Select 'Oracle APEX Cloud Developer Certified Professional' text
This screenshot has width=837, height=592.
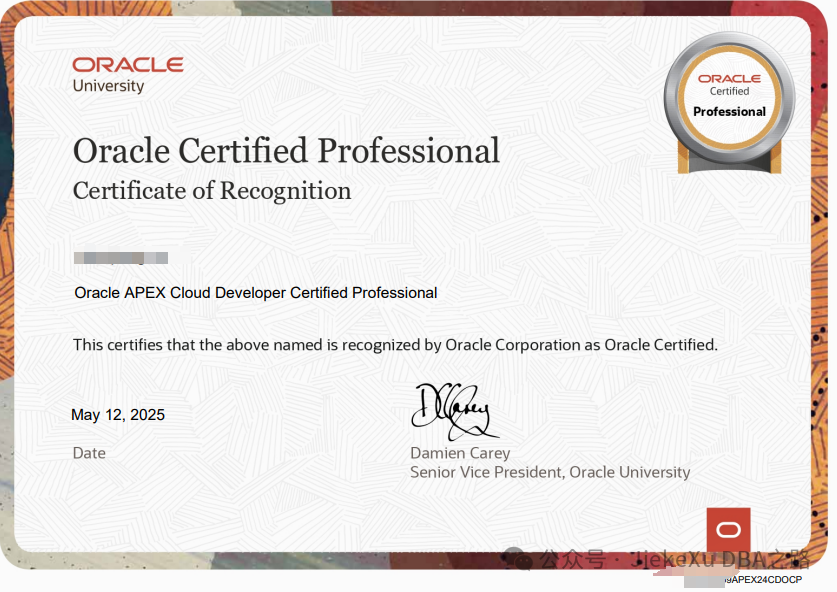(256, 293)
